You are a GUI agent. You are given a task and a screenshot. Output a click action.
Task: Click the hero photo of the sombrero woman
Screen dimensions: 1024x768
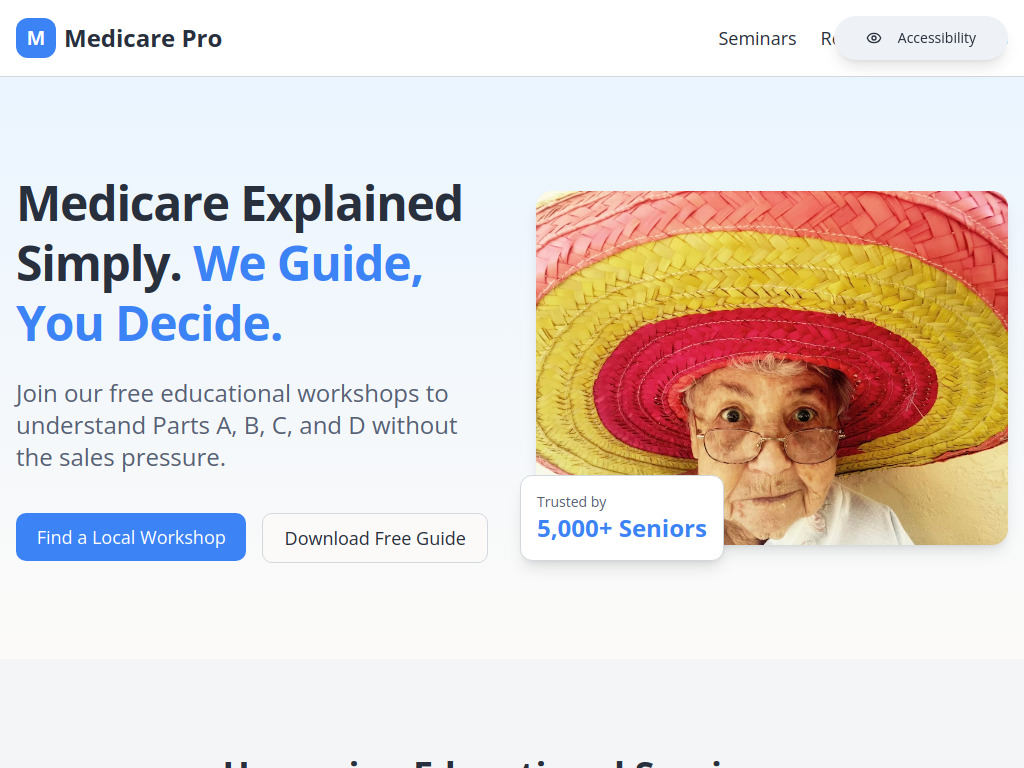(x=800, y=330)
